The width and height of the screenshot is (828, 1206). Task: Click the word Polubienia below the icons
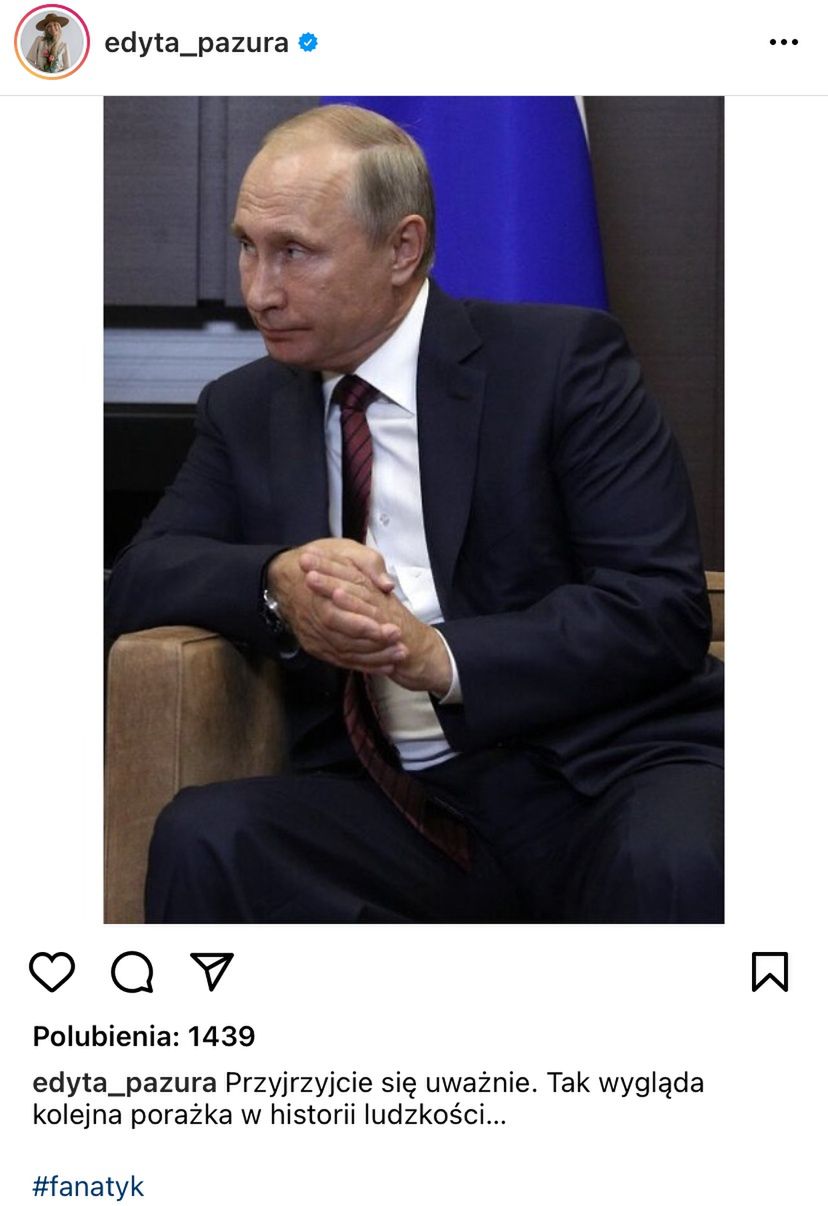pos(106,1037)
